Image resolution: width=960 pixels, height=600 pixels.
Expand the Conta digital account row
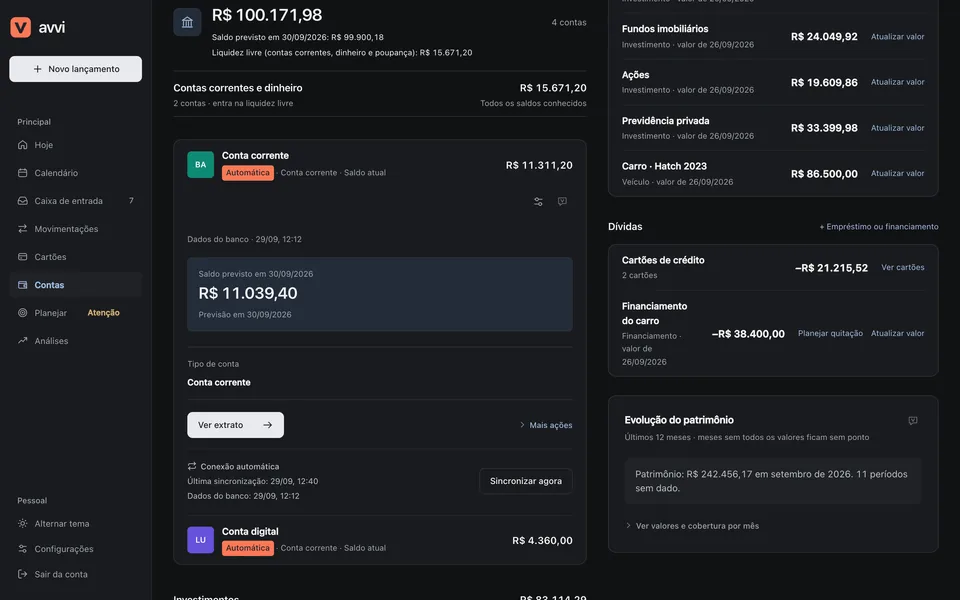[380, 540]
